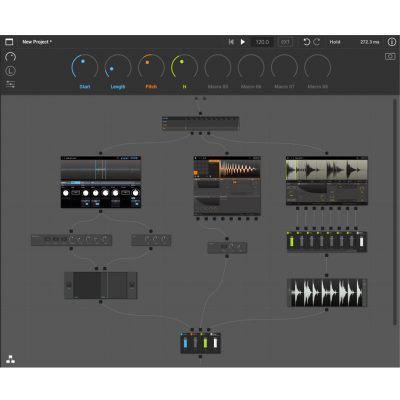400x400 pixels.
Task: Click the bright green fader in eight-channel mixer
Action: (x=292, y=242)
